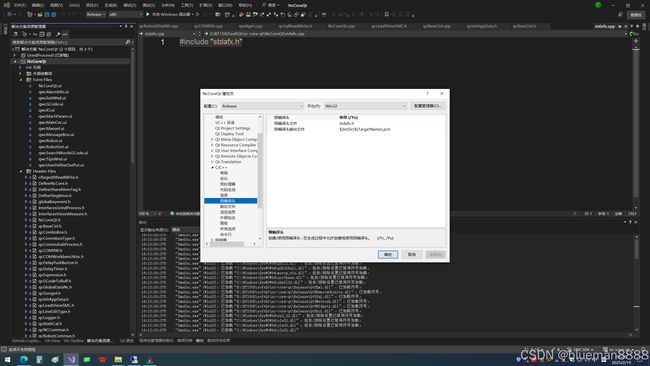
Task: Open the Release solution configuration dropdown in toolbar
Action: tap(96, 15)
